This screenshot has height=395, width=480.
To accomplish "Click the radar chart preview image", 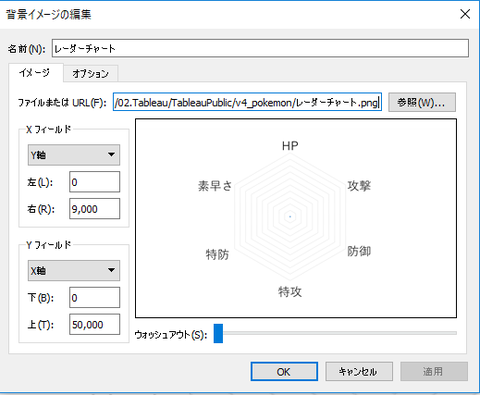I will [x=296, y=218].
